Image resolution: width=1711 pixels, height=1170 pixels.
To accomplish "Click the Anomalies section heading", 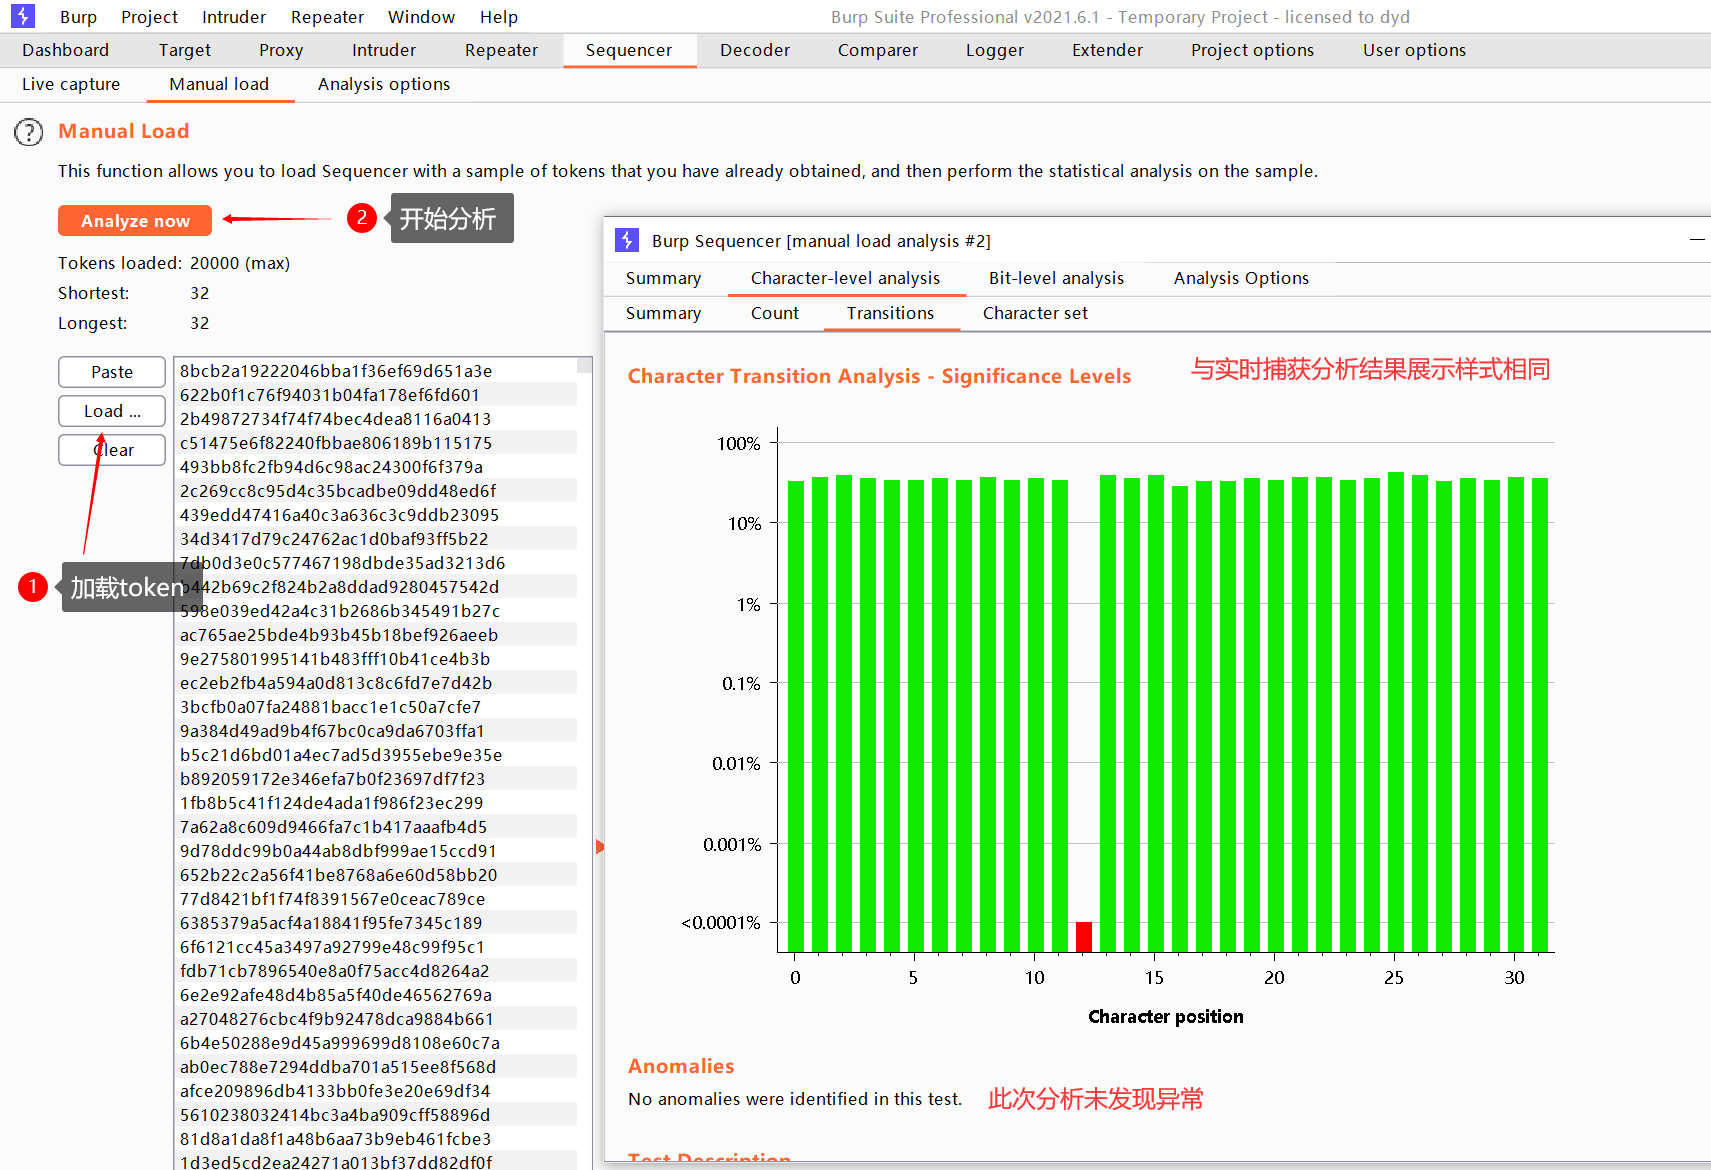I will tap(681, 1066).
